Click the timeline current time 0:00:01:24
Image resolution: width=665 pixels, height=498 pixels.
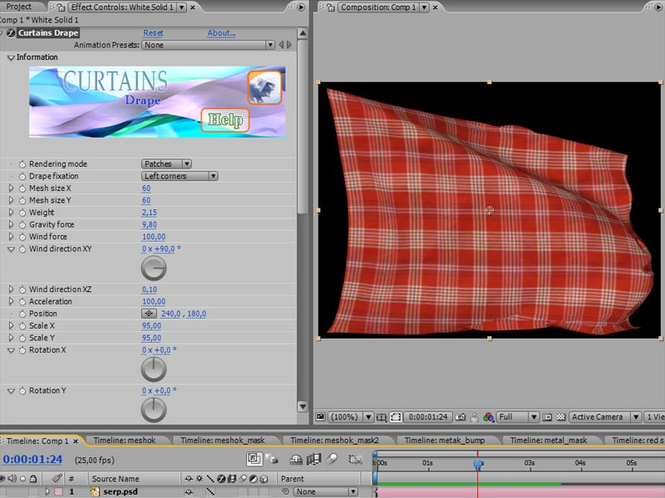(x=33, y=459)
